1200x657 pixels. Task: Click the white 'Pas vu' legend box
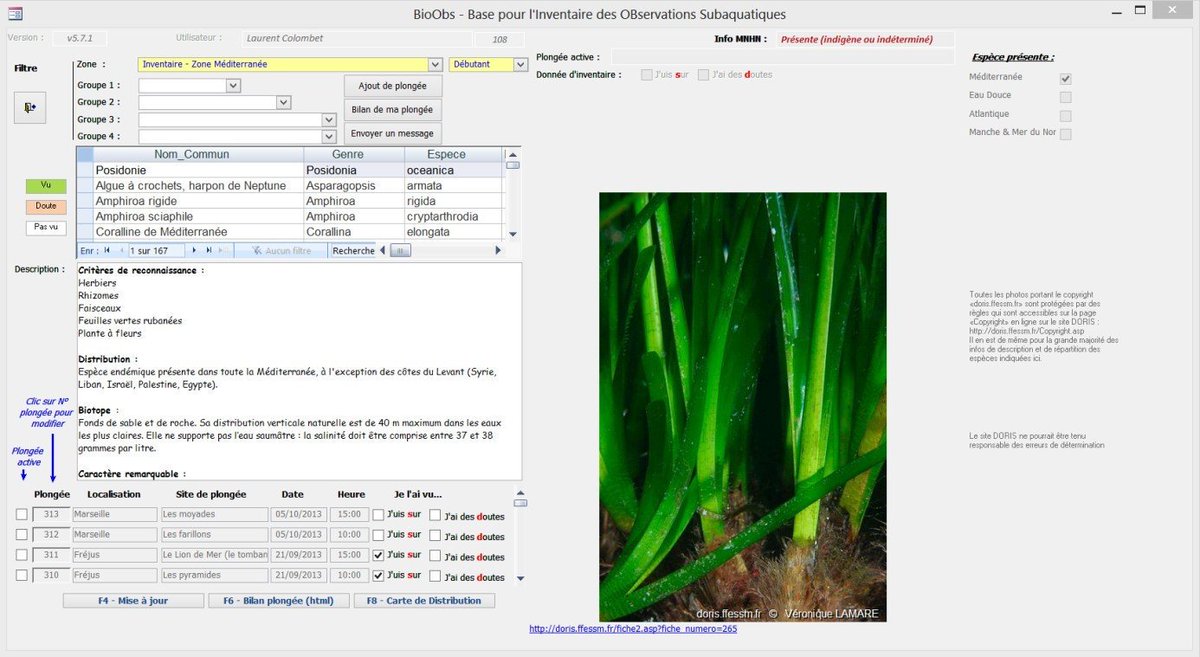46,227
